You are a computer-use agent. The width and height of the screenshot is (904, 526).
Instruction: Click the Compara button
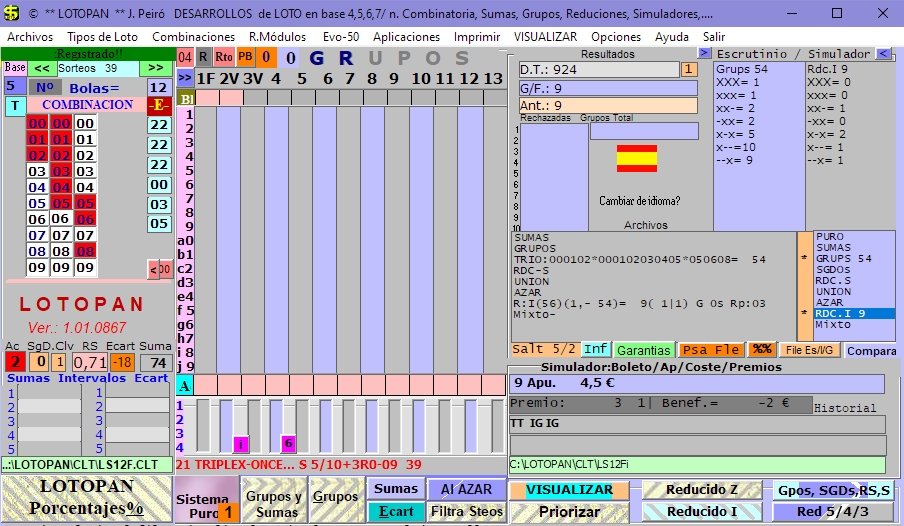[871, 351]
